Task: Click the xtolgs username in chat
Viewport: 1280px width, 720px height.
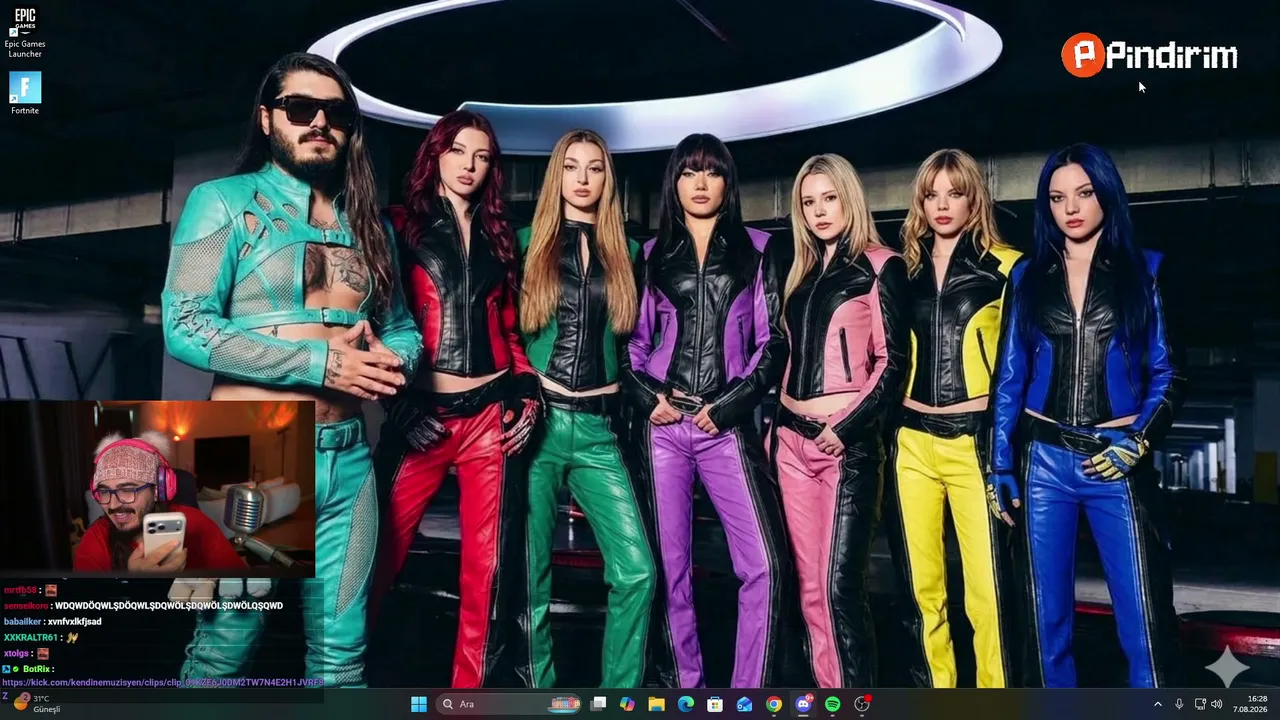Action: coord(16,653)
